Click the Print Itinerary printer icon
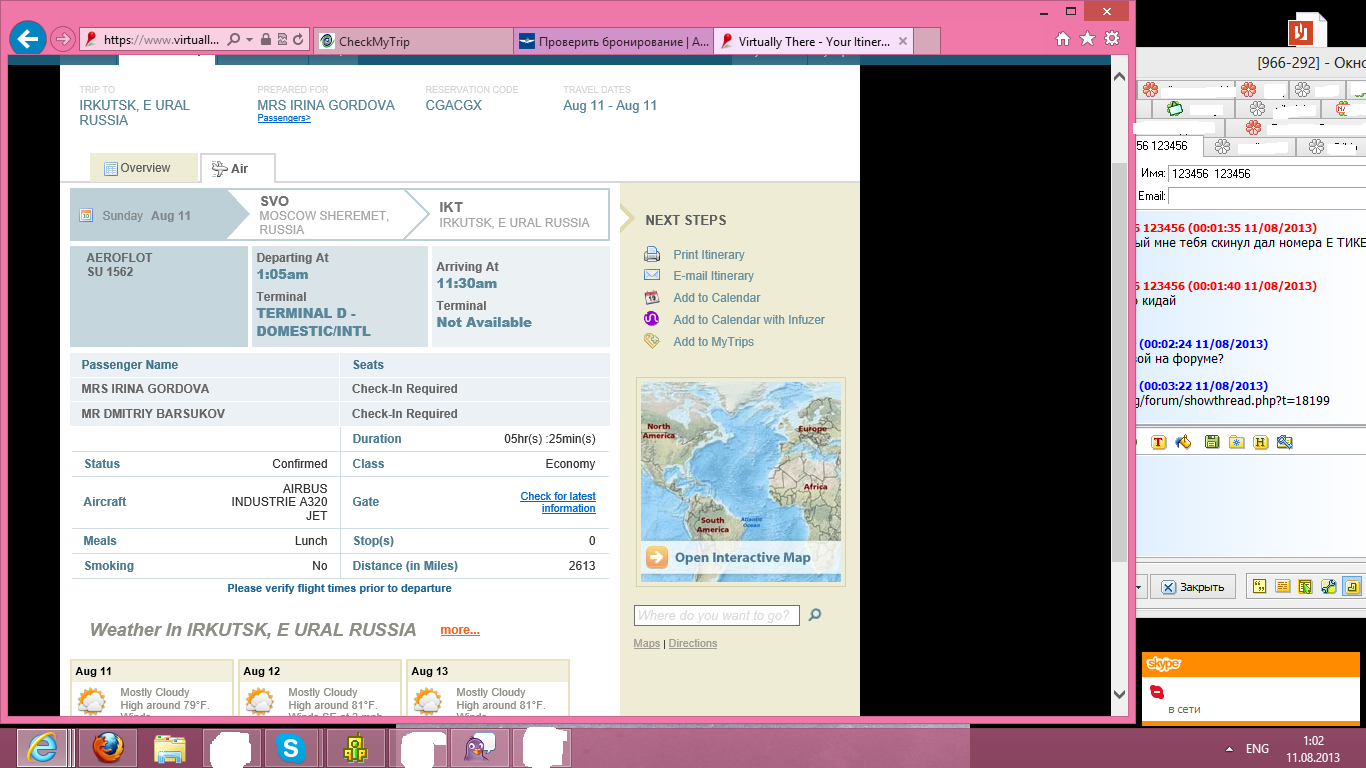Screen dimensions: 1366x768 [x=652, y=254]
